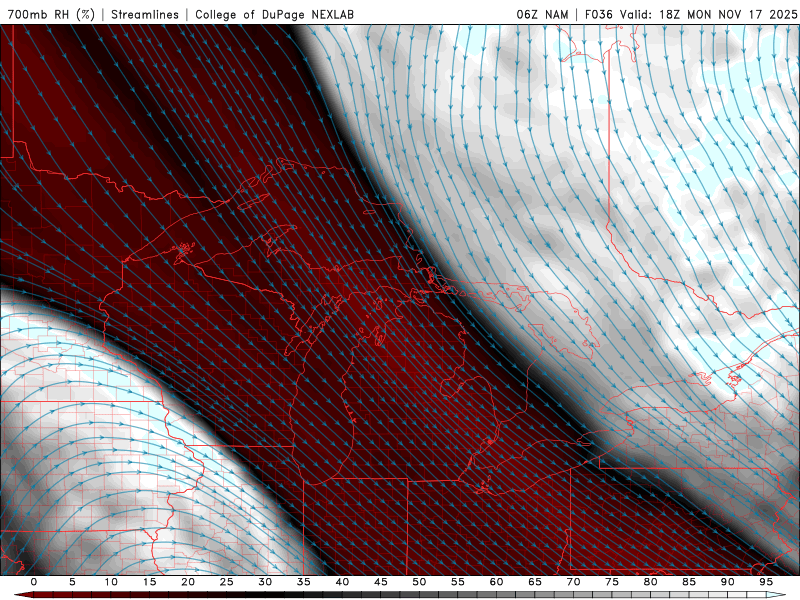Click the color scale label "10"
Image resolution: width=800 pixels, height=600 pixels.
click(111, 582)
